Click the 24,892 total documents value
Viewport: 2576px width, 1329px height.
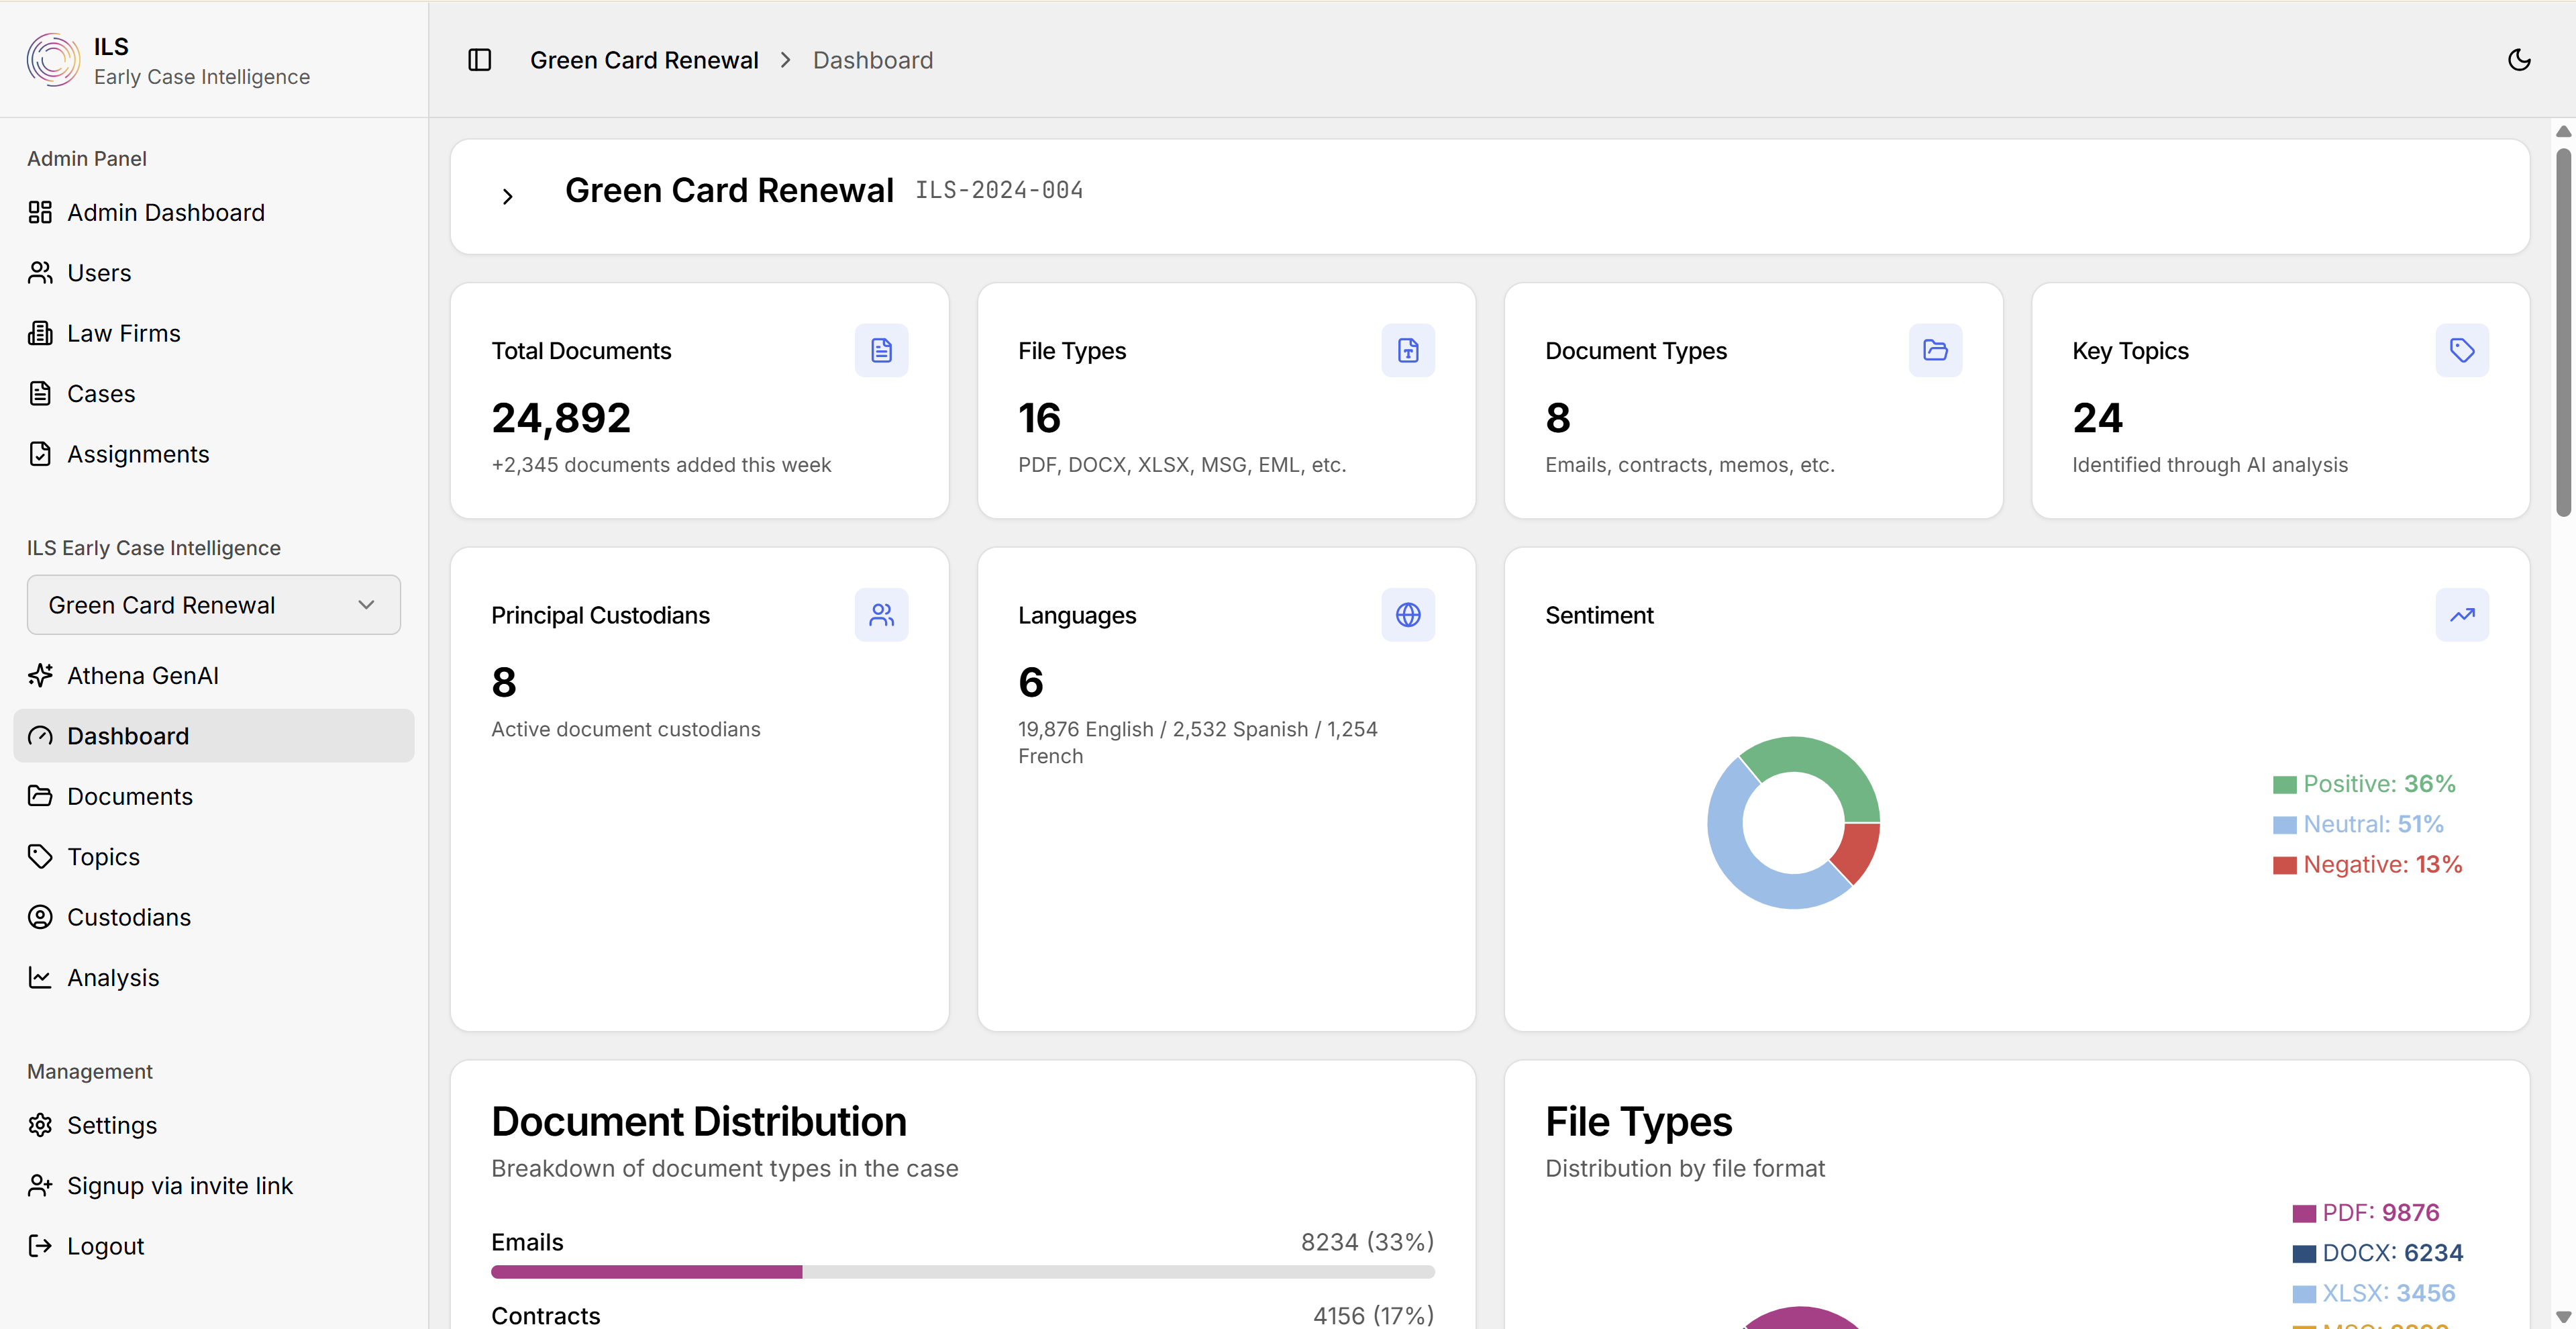click(x=561, y=418)
